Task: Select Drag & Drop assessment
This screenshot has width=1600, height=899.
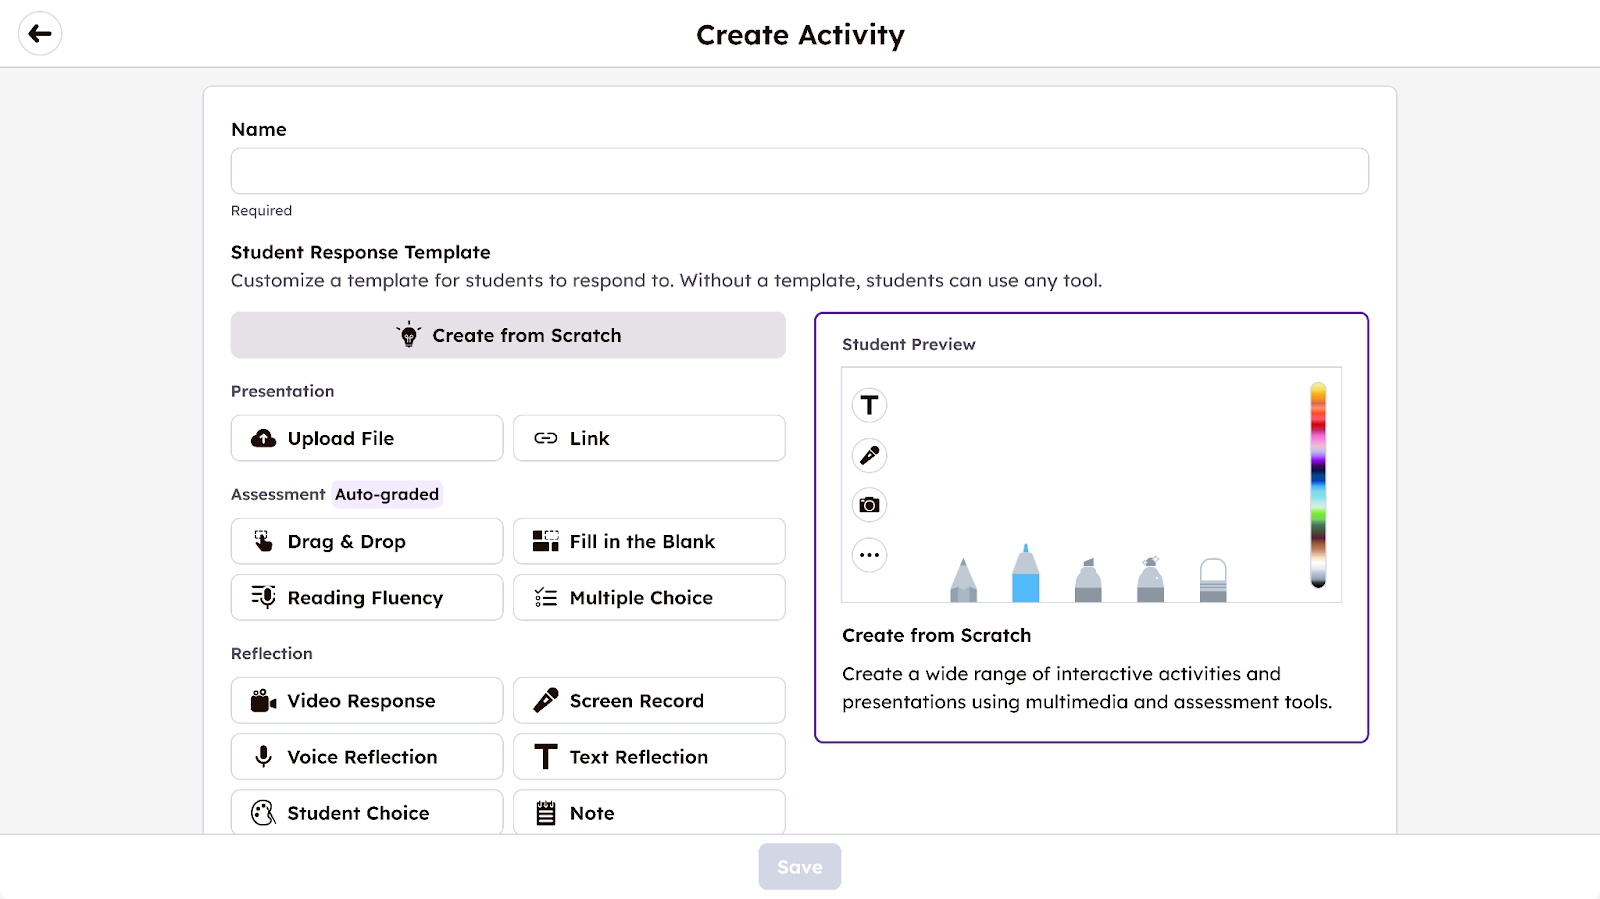Action: click(366, 541)
